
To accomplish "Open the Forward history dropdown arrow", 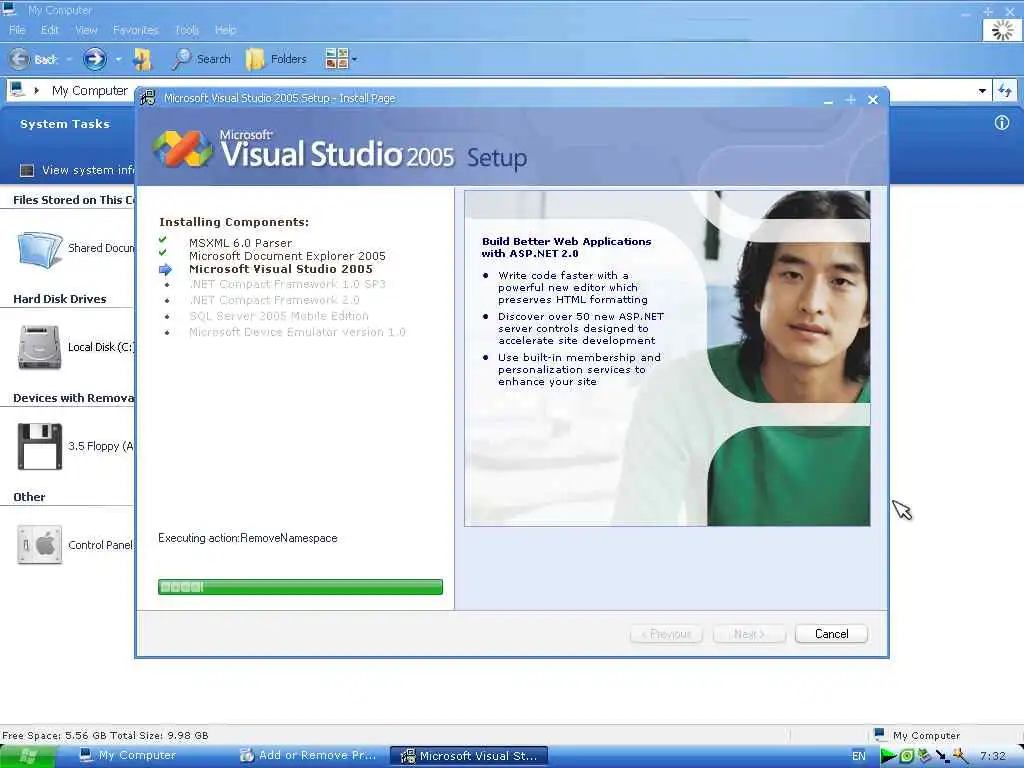I will coord(118,59).
